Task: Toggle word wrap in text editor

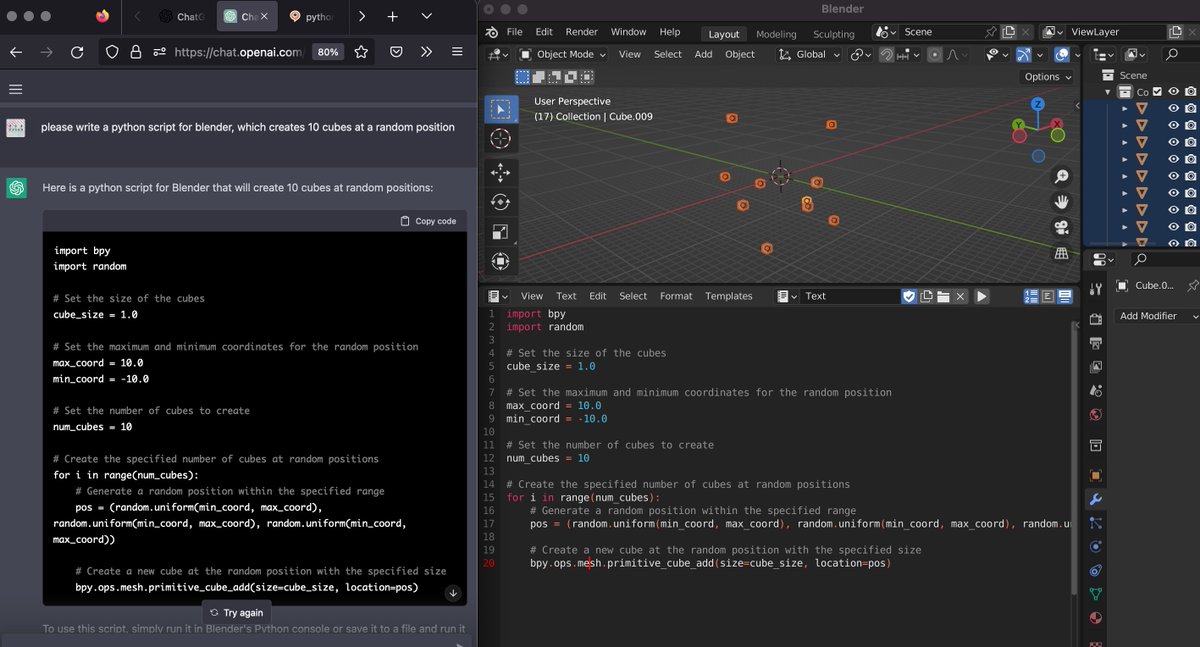Action: click(1048, 296)
